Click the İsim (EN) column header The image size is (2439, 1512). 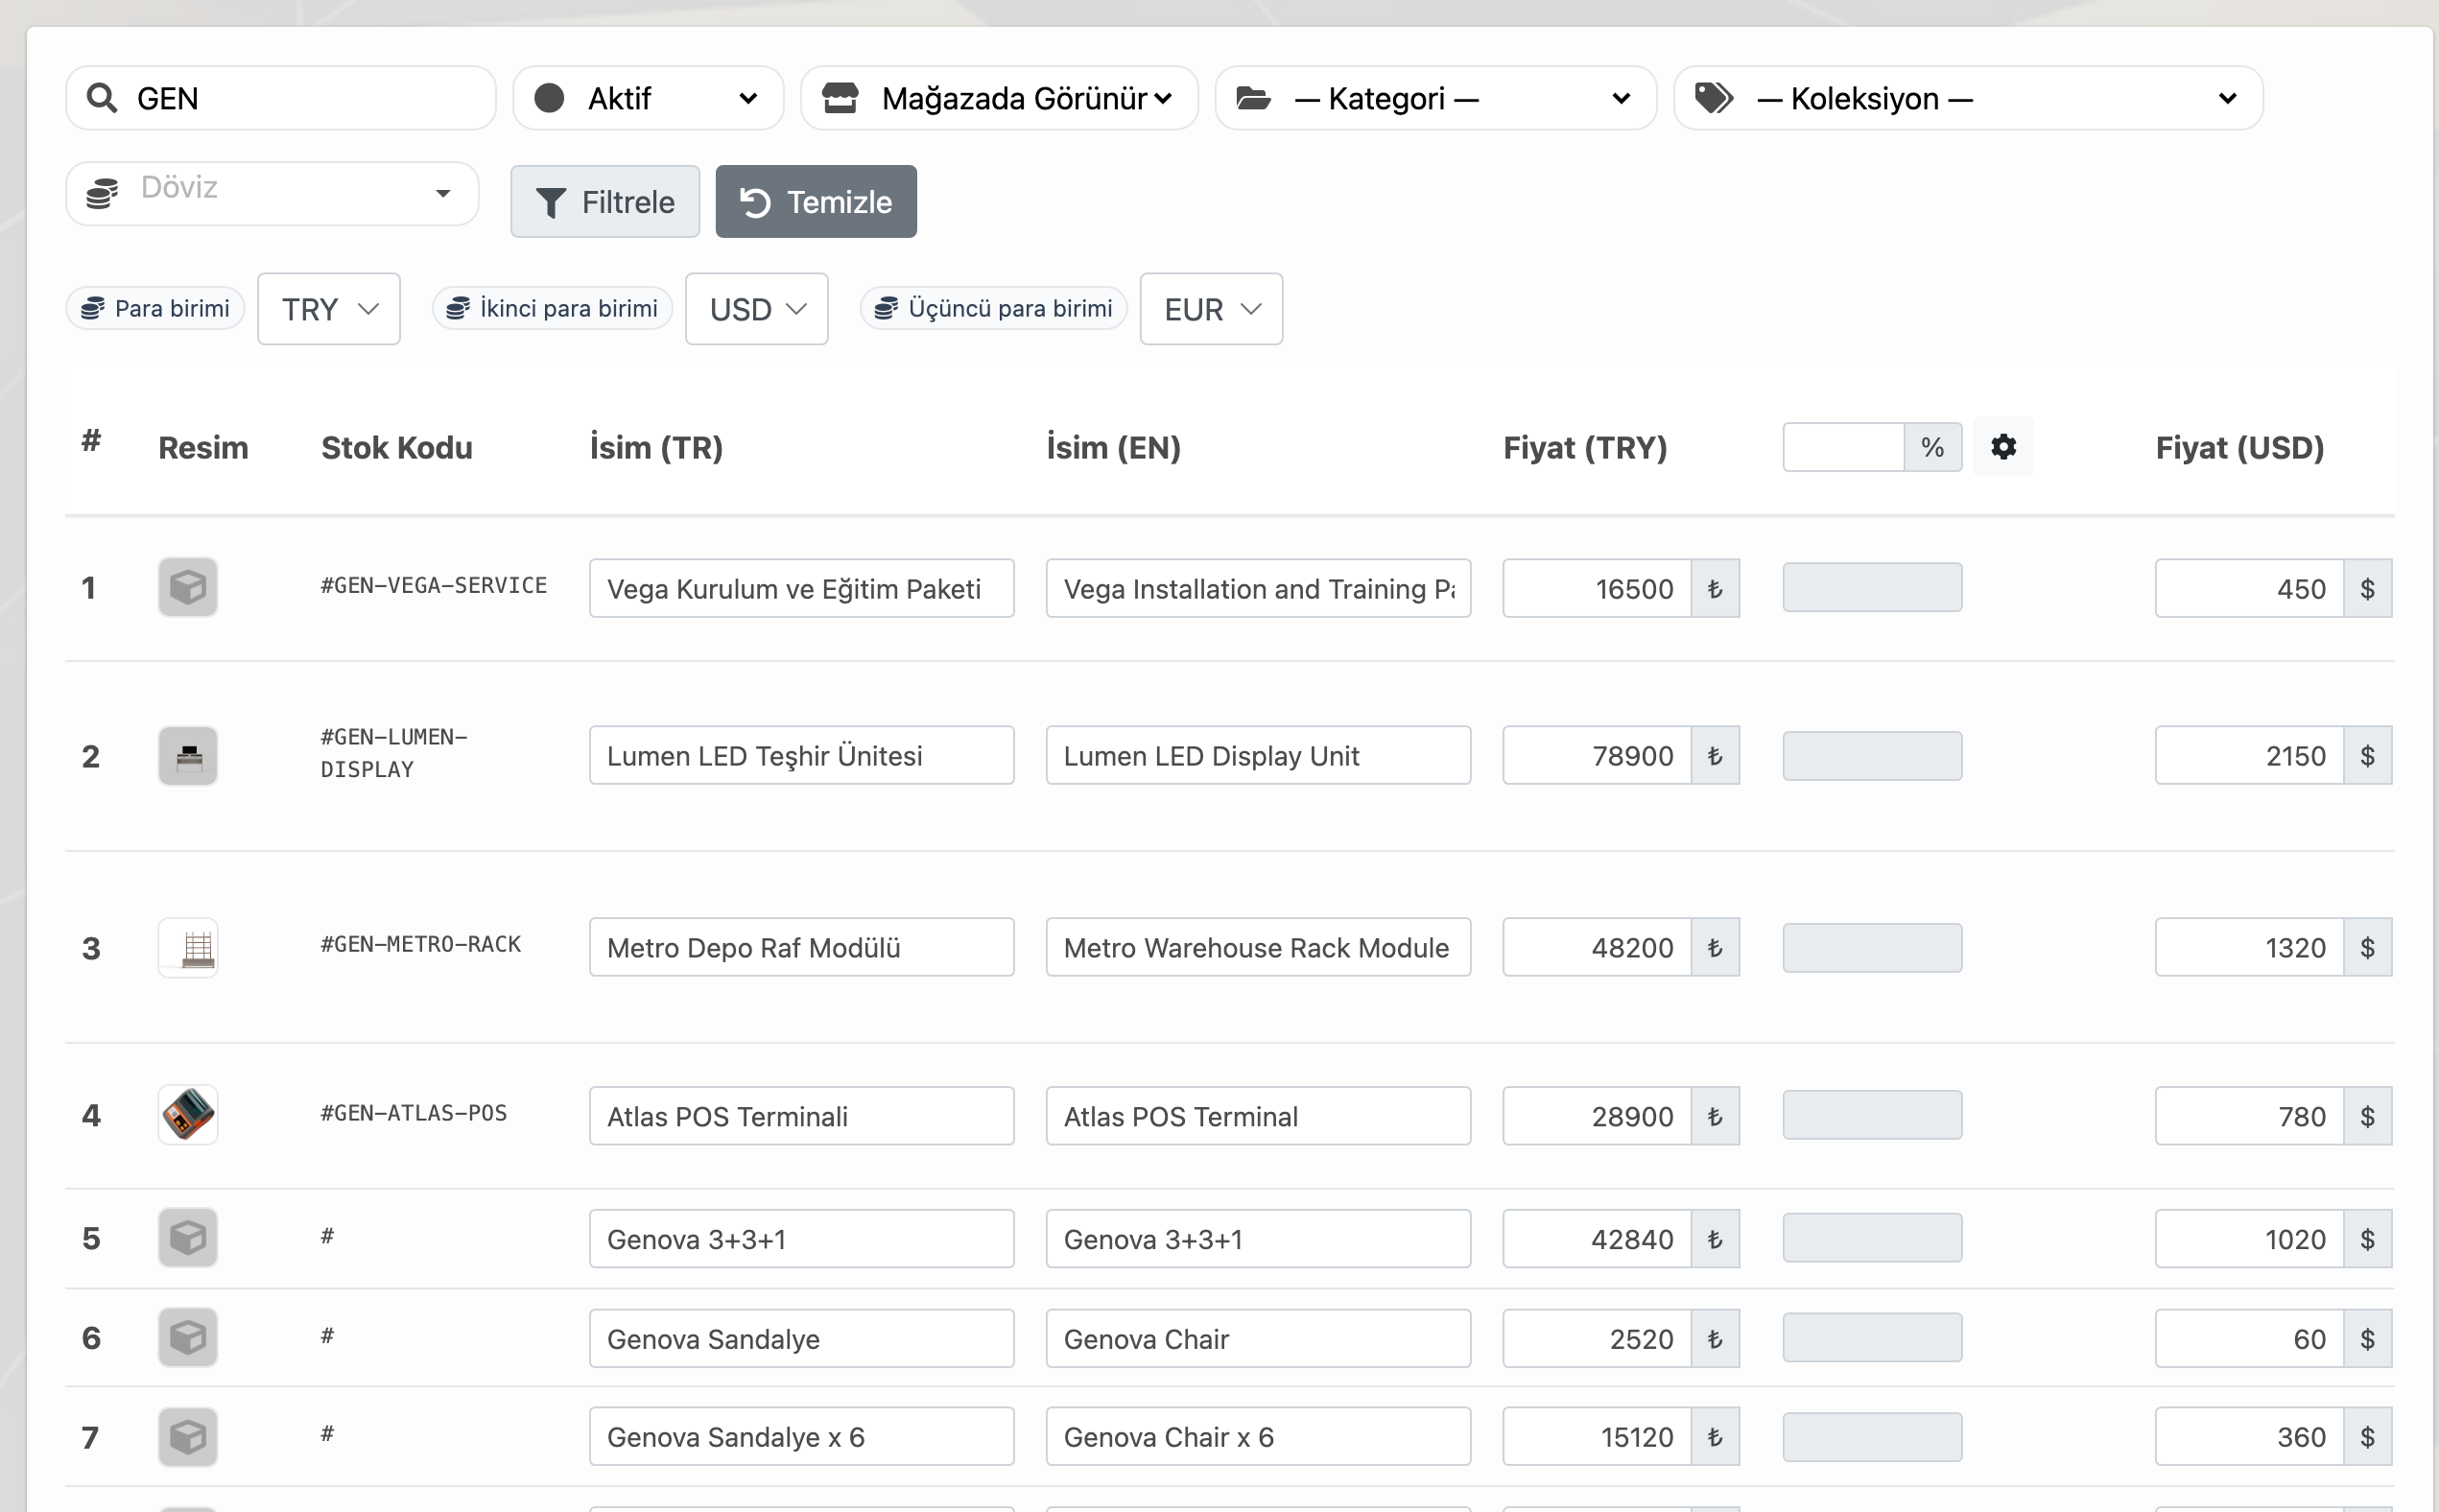point(1113,447)
